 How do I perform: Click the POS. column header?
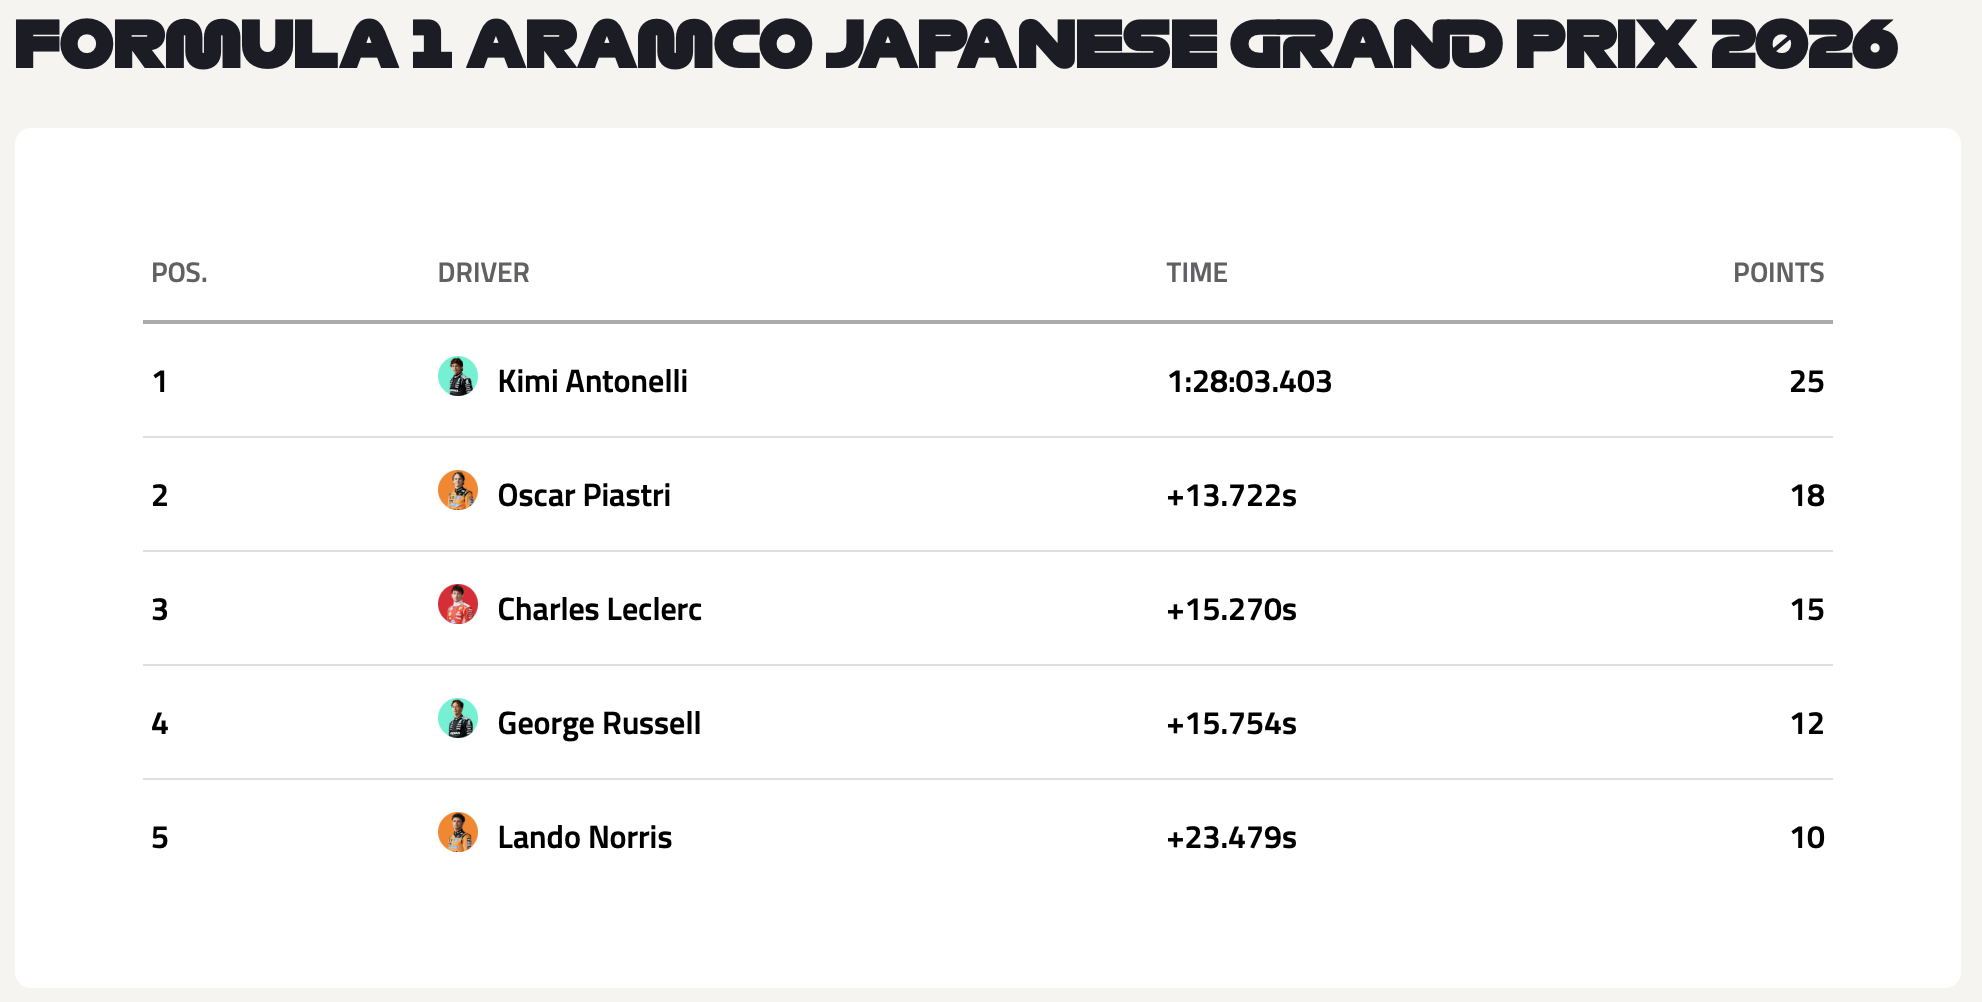tap(179, 273)
